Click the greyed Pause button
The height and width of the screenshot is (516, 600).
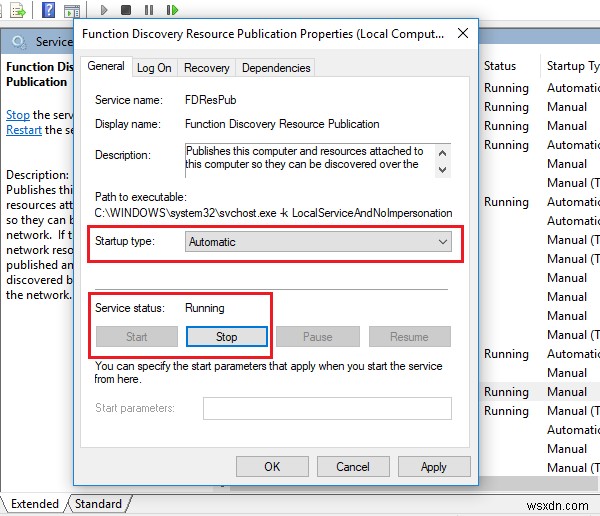point(318,337)
